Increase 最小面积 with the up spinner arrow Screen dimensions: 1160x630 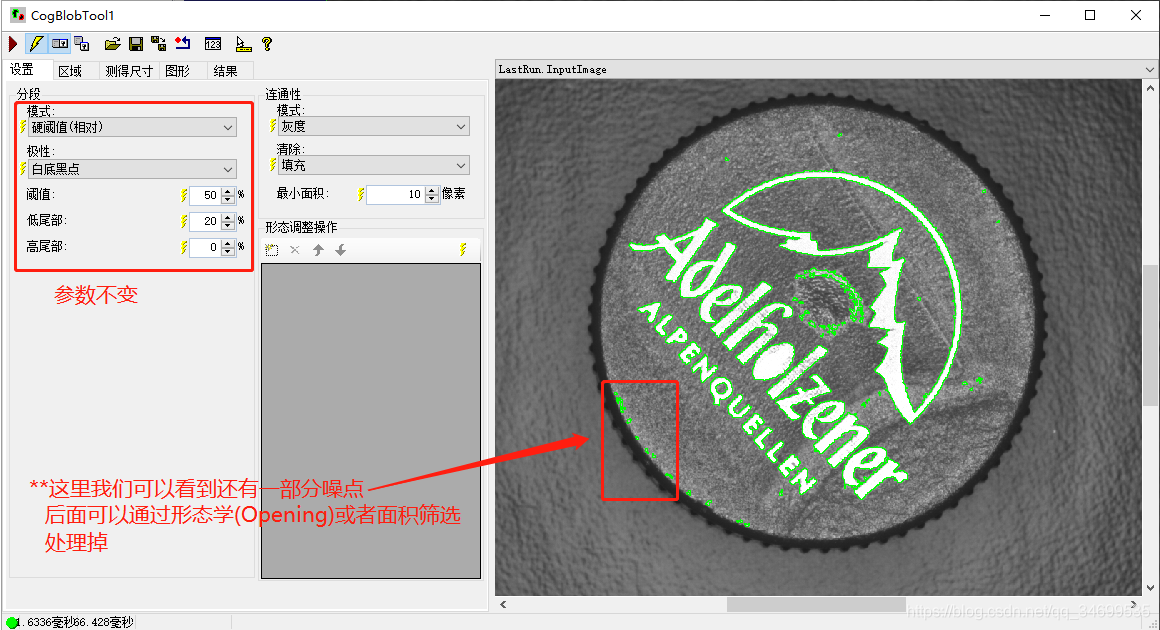pyautogui.click(x=432, y=191)
